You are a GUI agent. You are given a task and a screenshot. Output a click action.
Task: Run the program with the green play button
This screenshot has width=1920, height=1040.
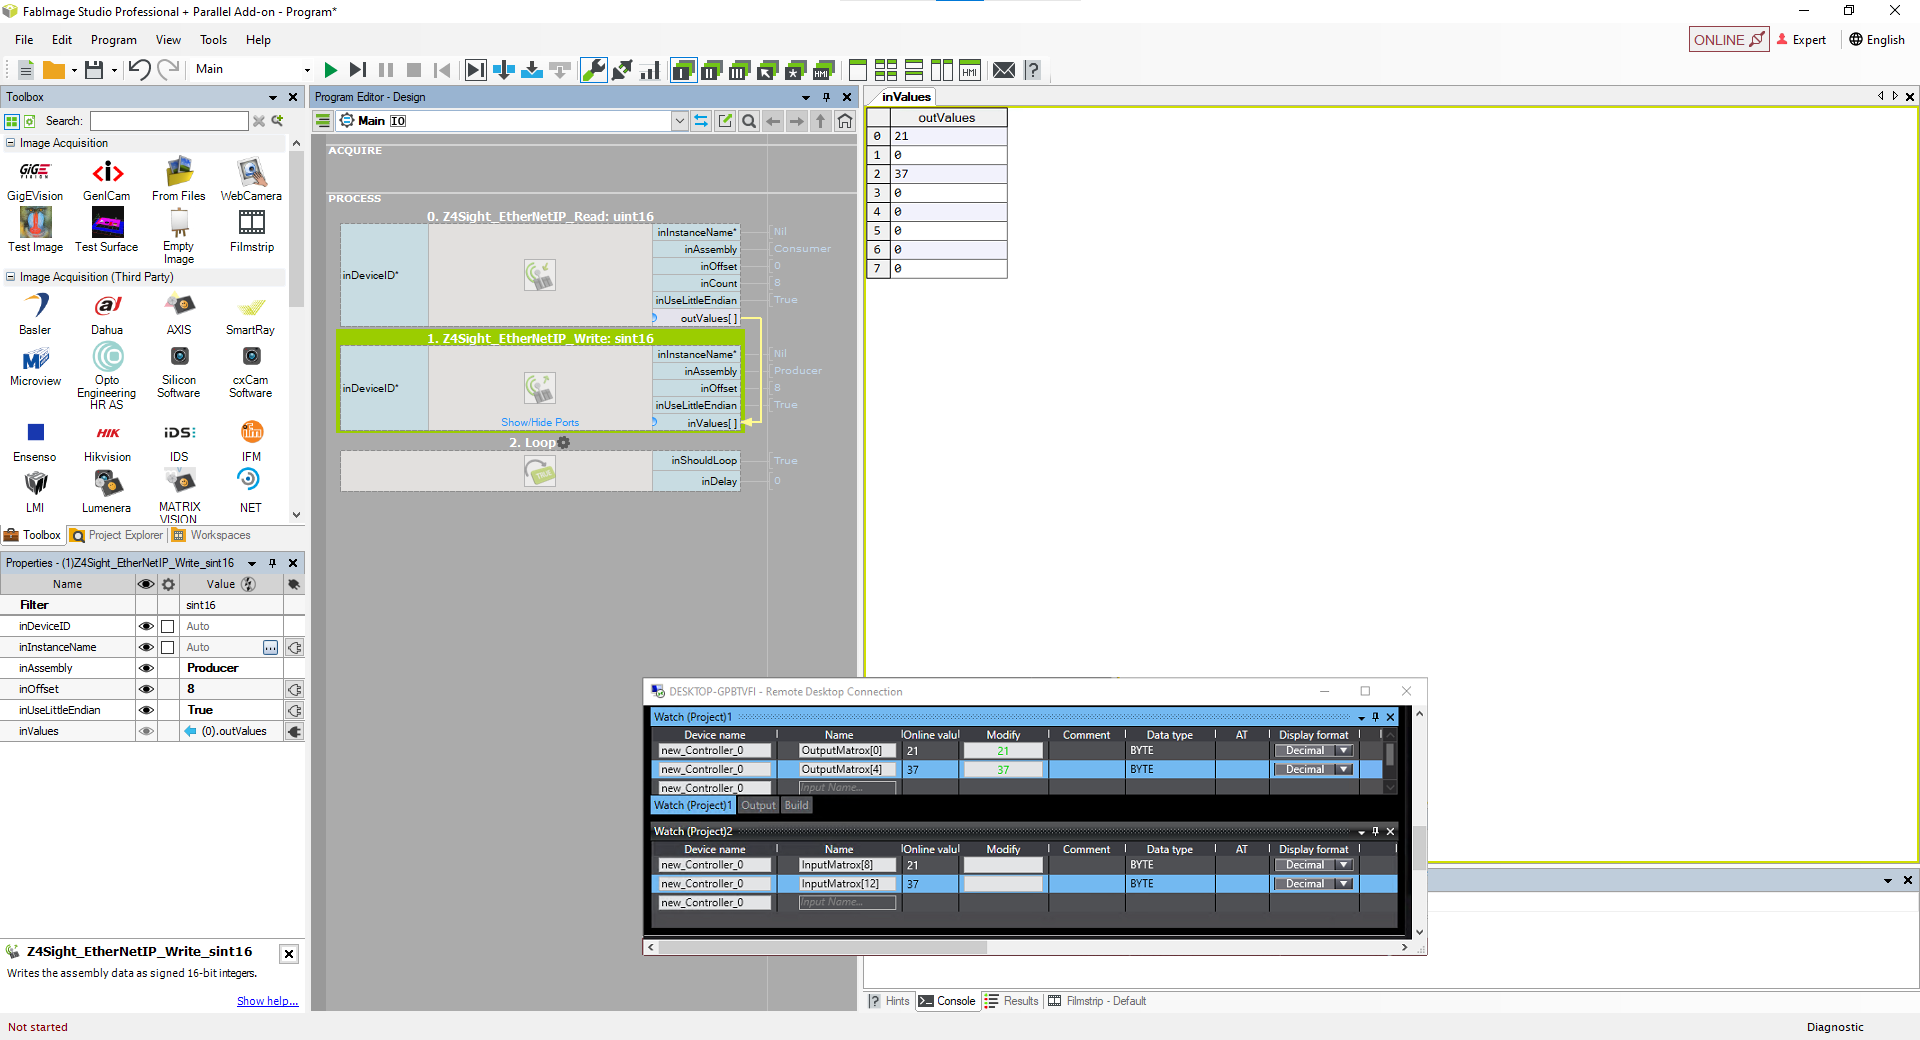[331, 70]
